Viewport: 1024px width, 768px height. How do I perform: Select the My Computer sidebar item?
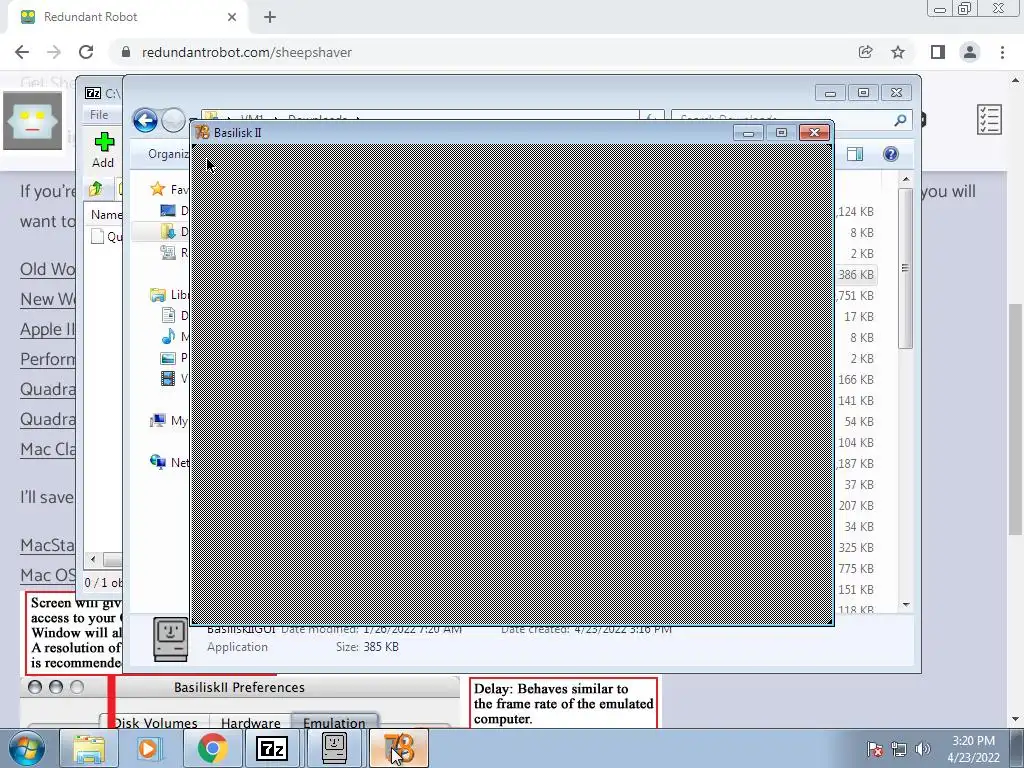click(x=168, y=421)
